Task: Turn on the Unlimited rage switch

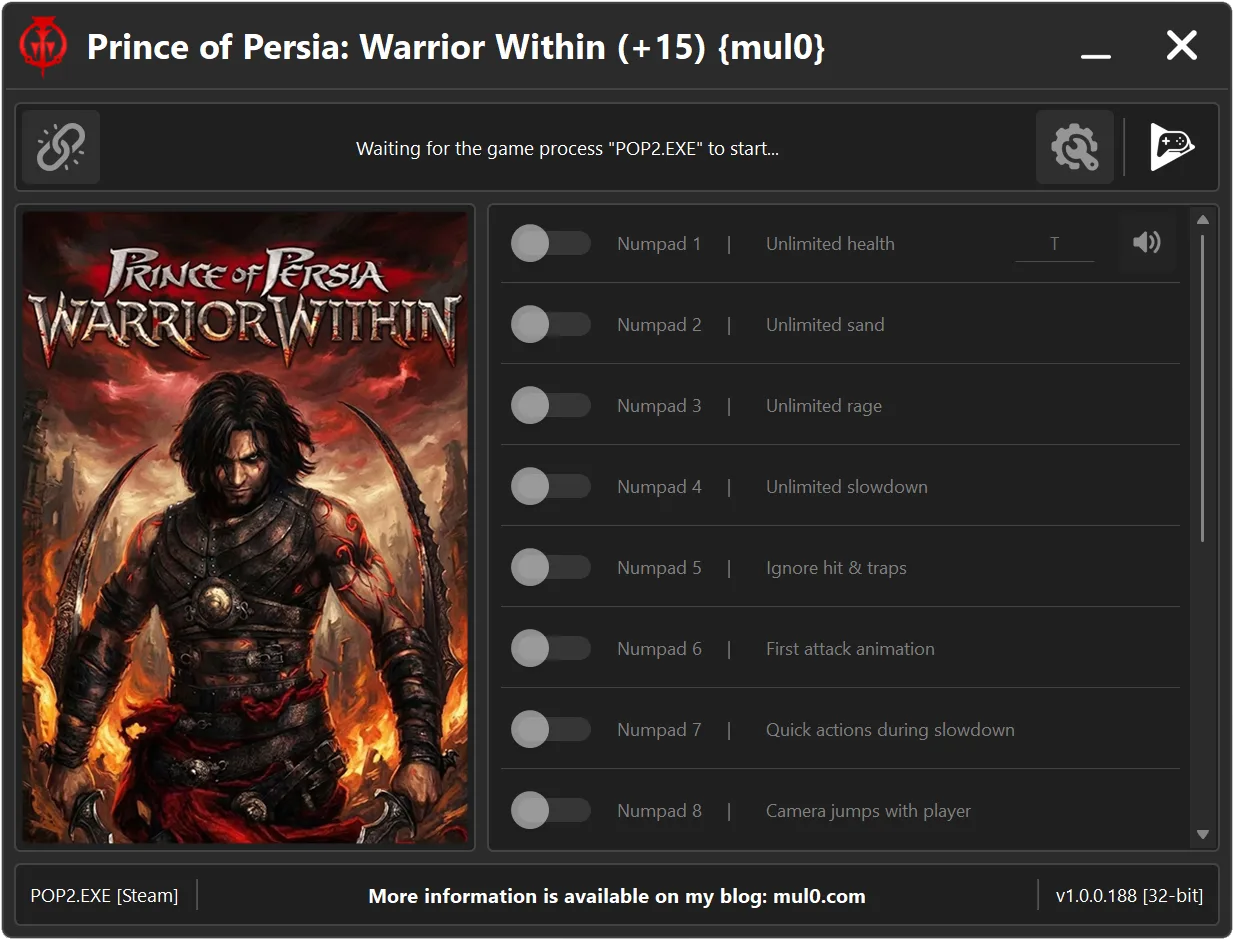Action: click(550, 405)
